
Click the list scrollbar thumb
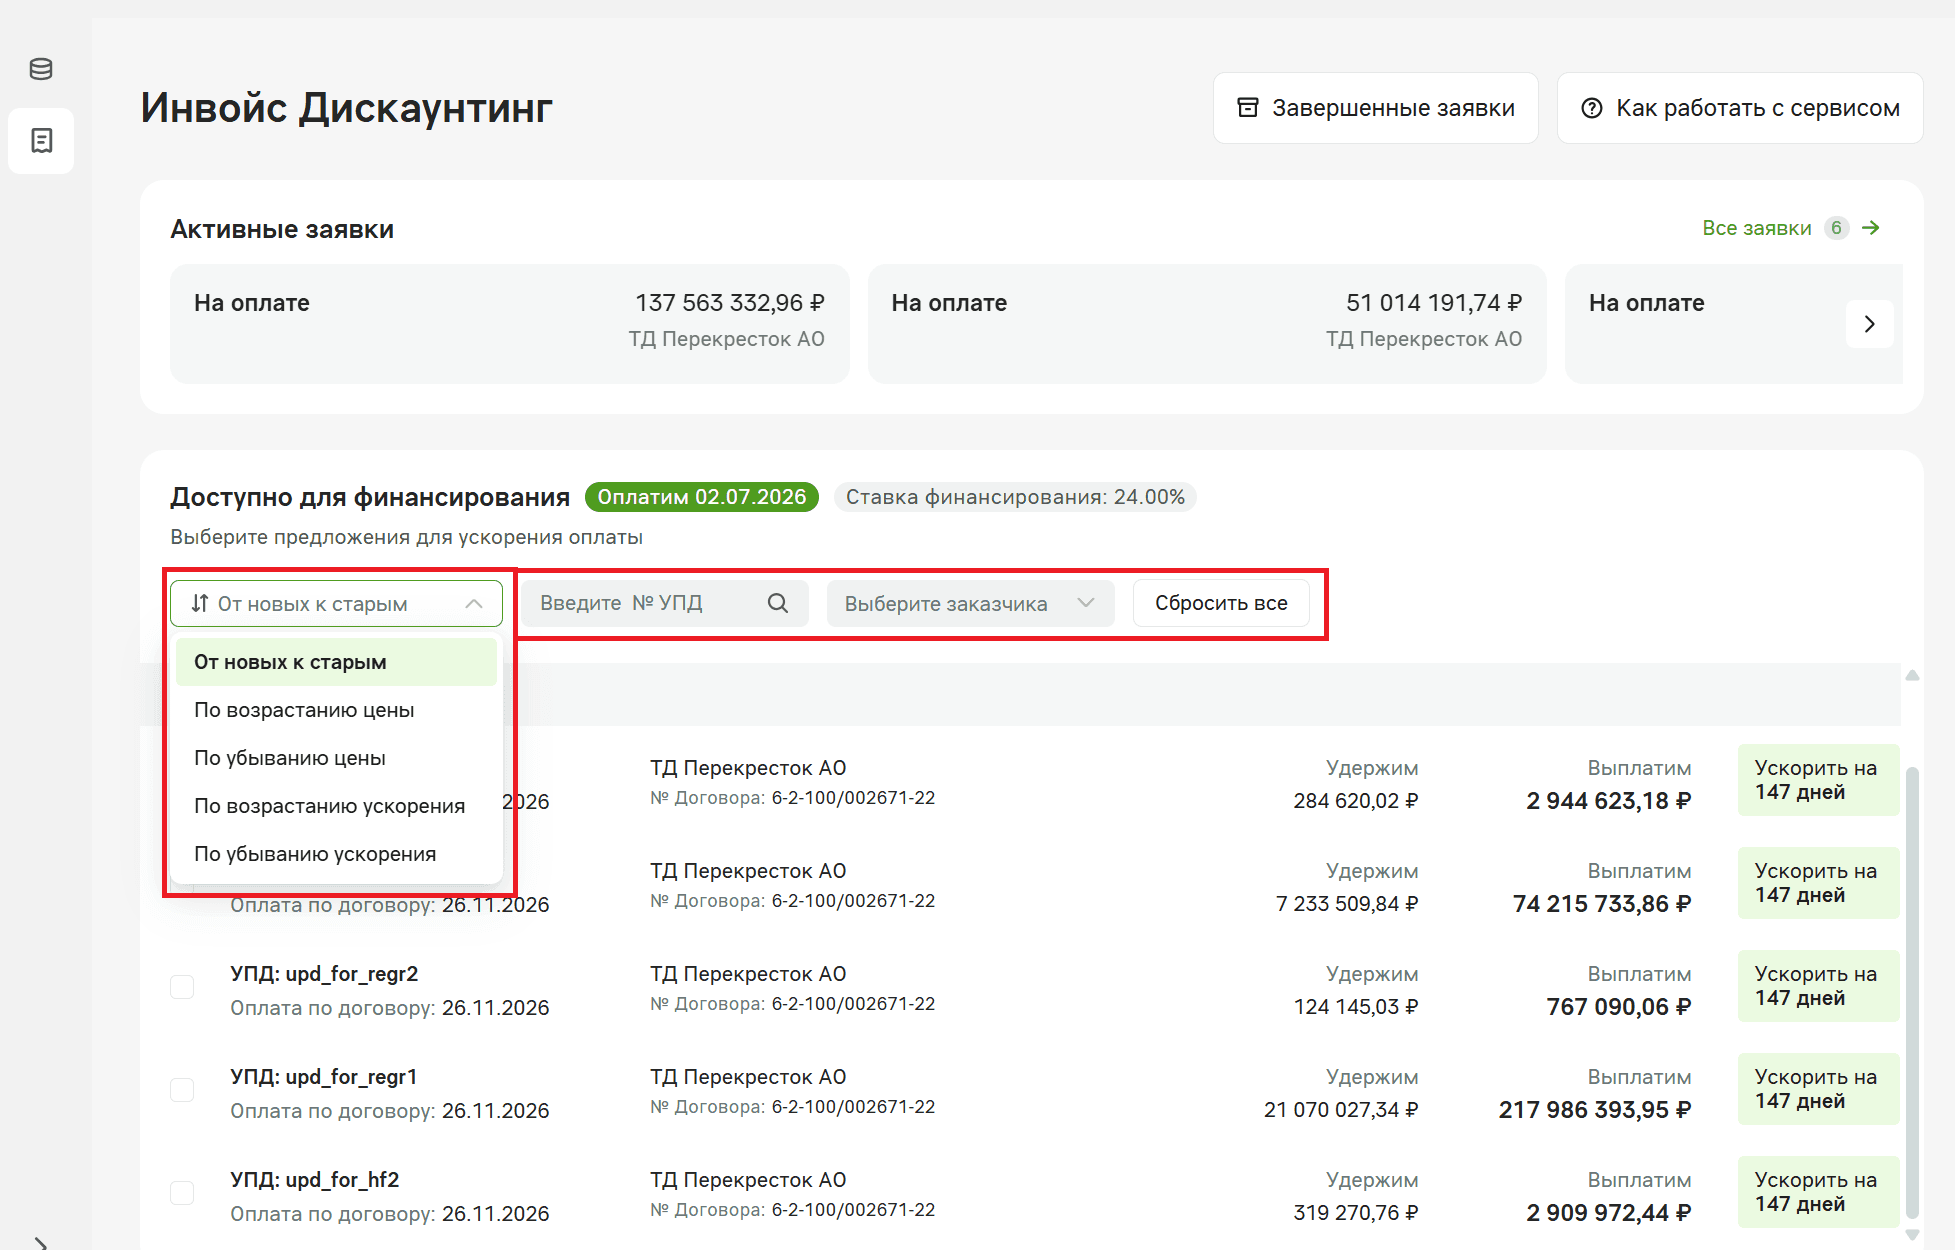click(1912, 993)
